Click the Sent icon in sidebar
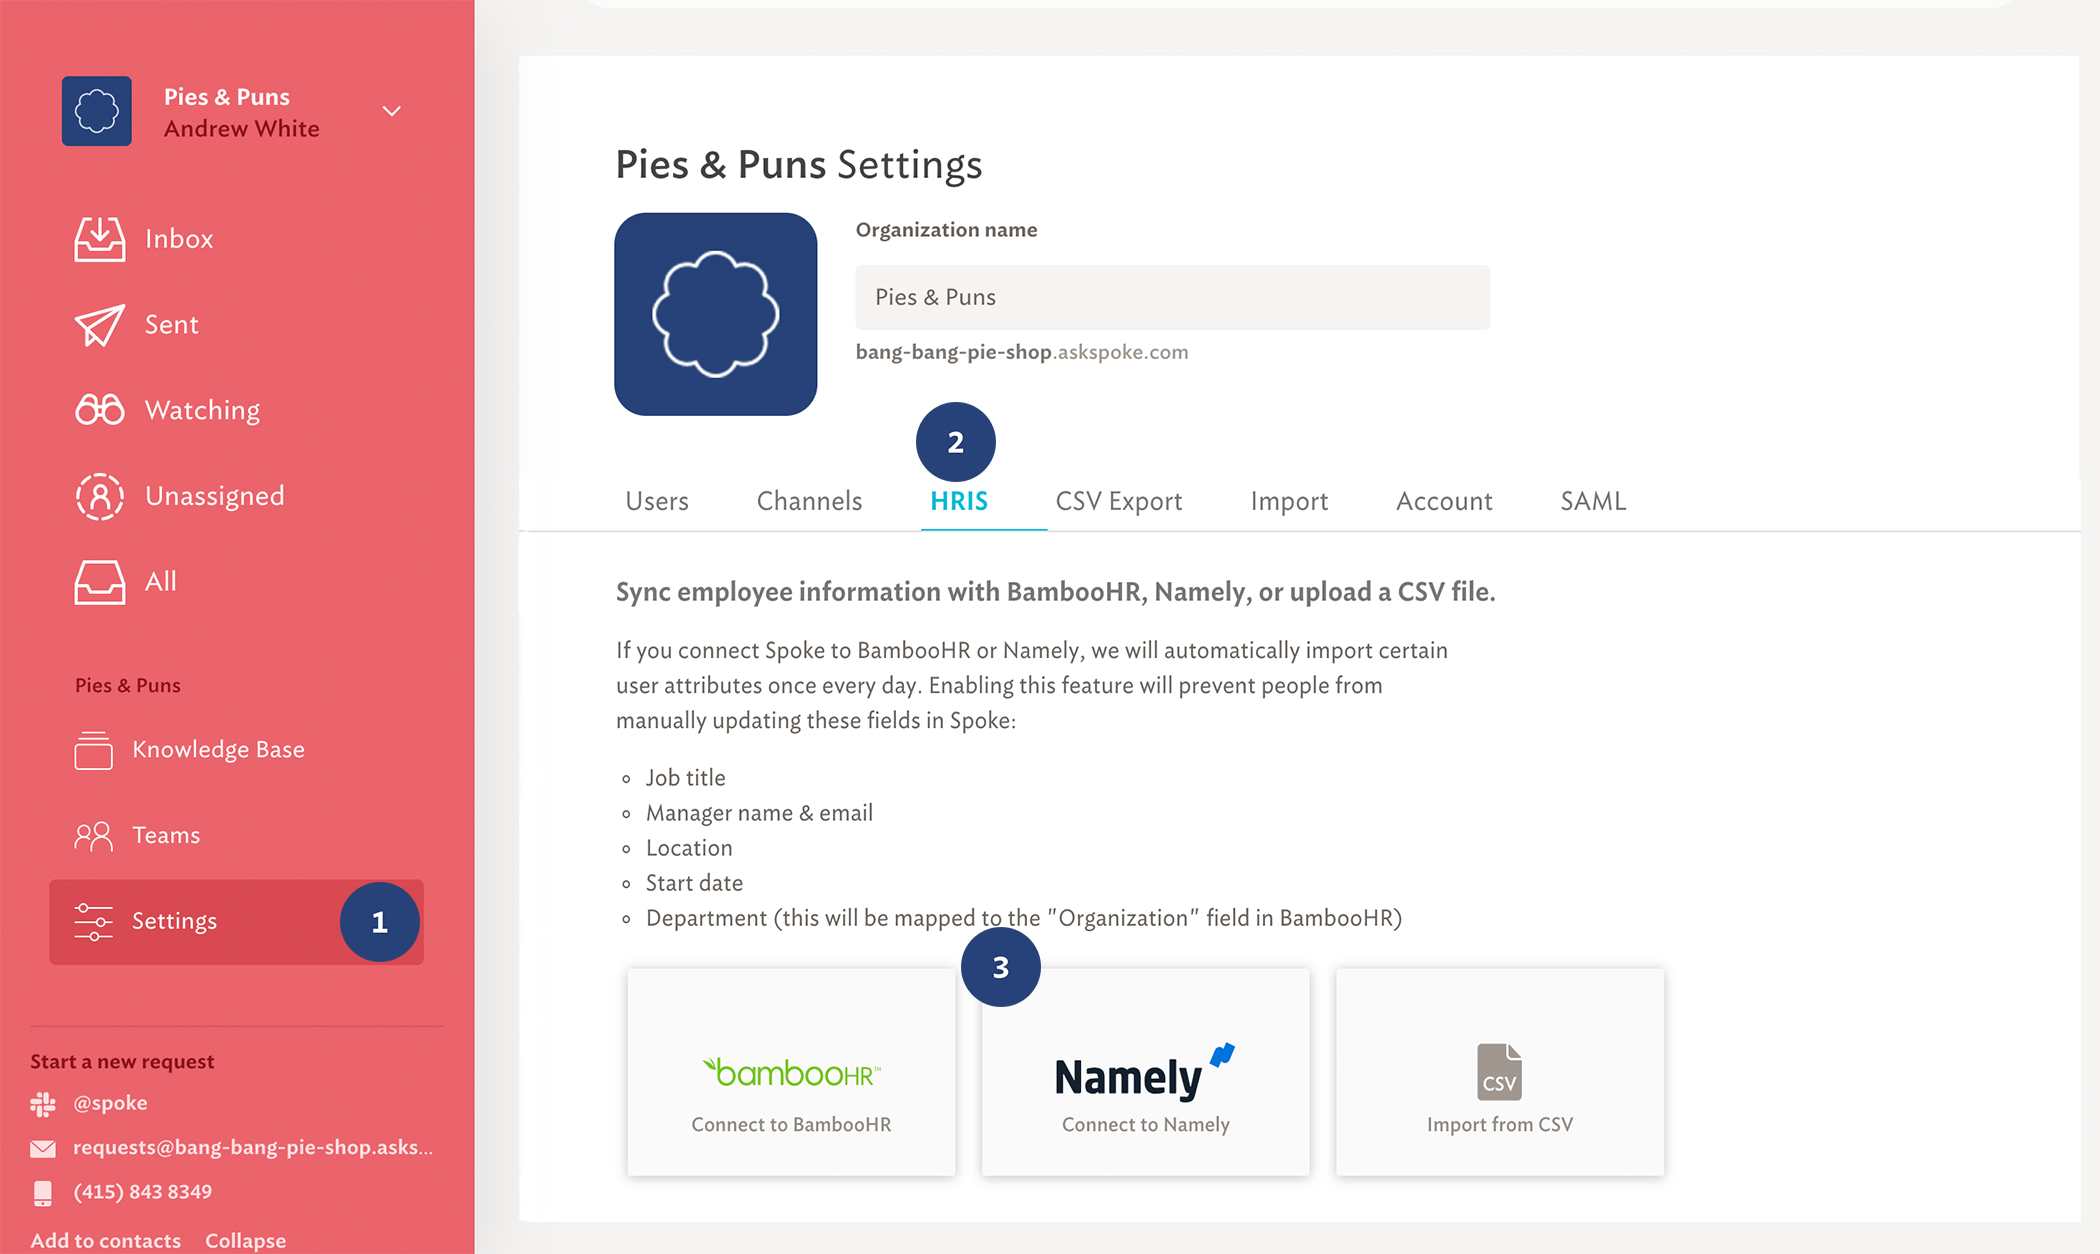 tap(99, 324)
